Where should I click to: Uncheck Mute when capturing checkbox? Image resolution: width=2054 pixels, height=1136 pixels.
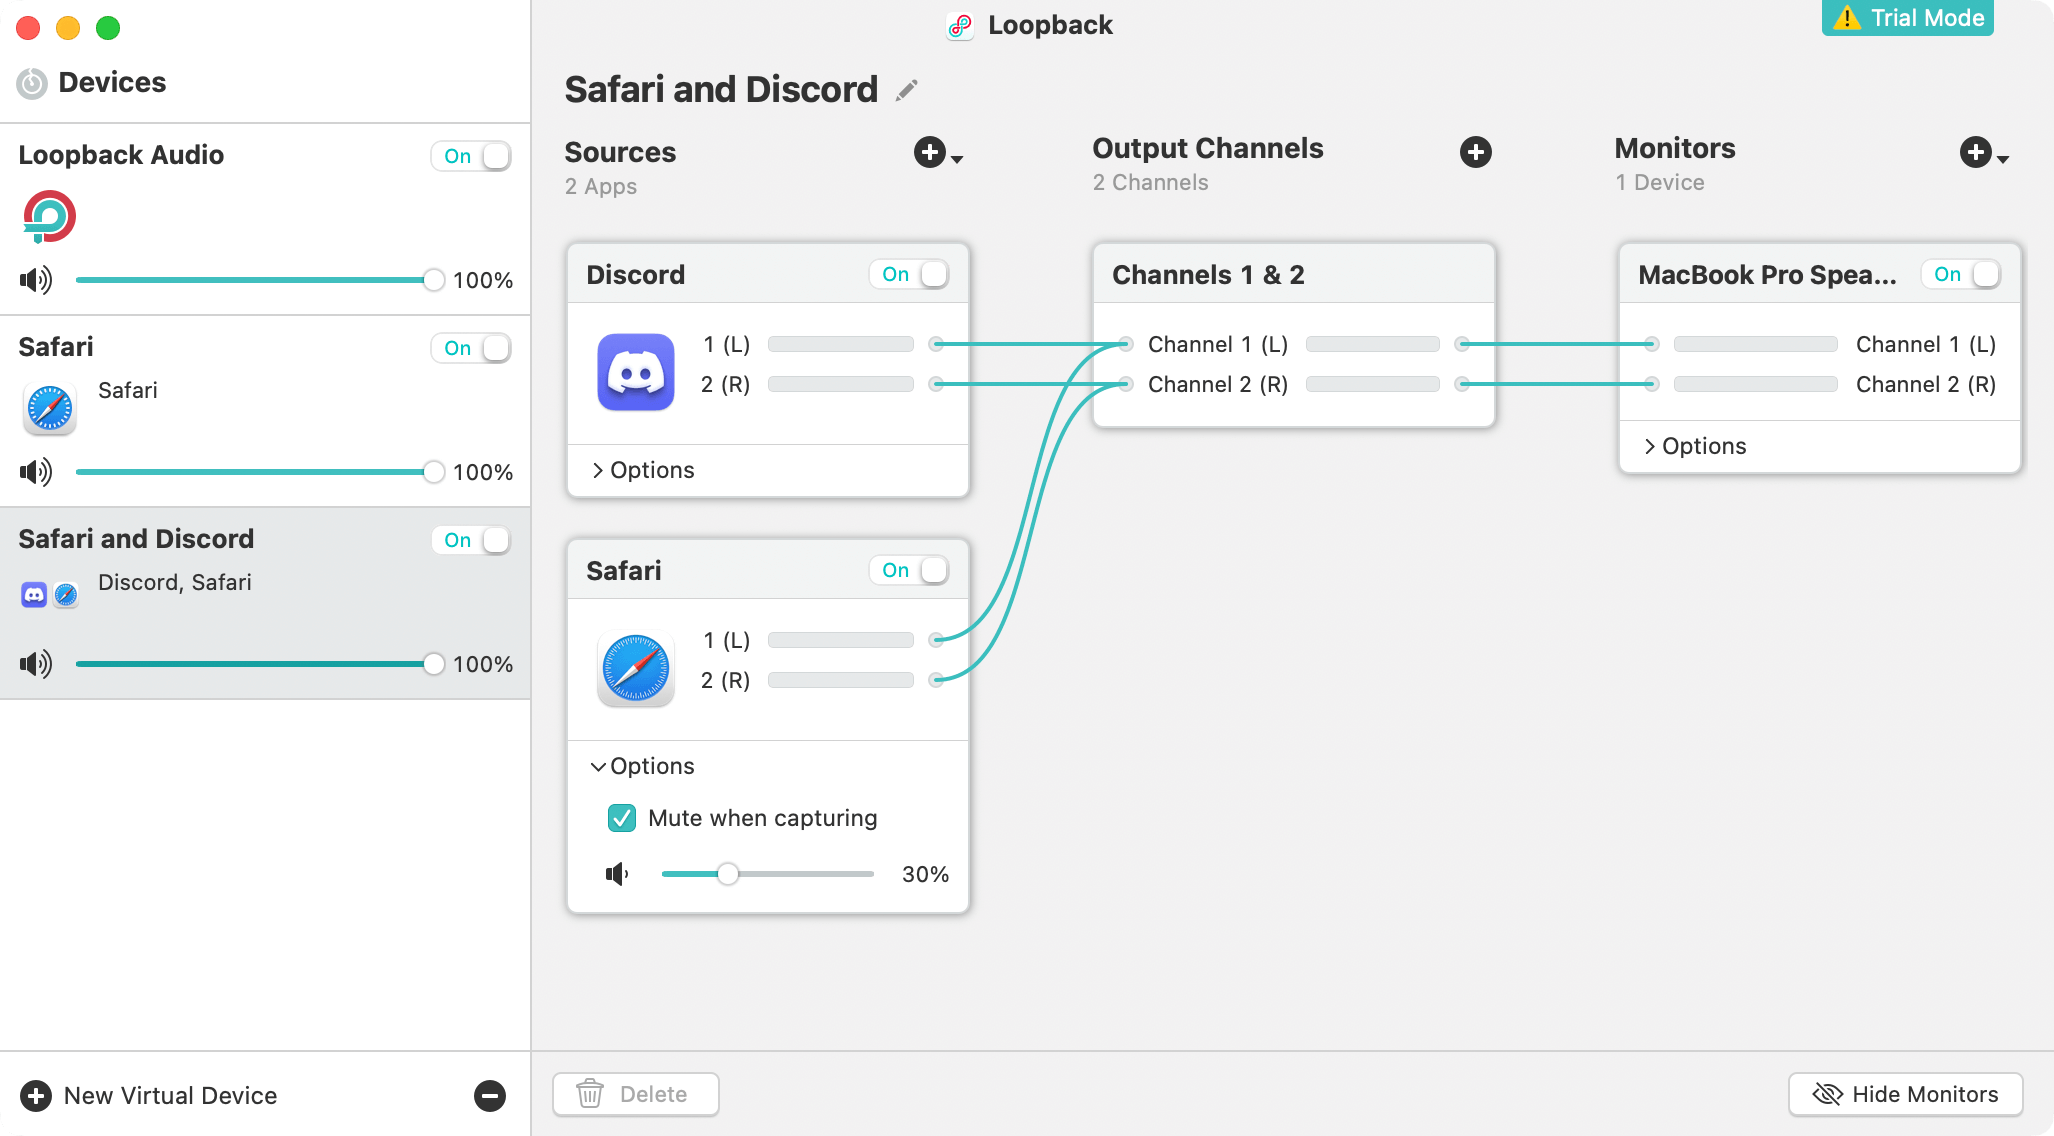click(622, 818)
